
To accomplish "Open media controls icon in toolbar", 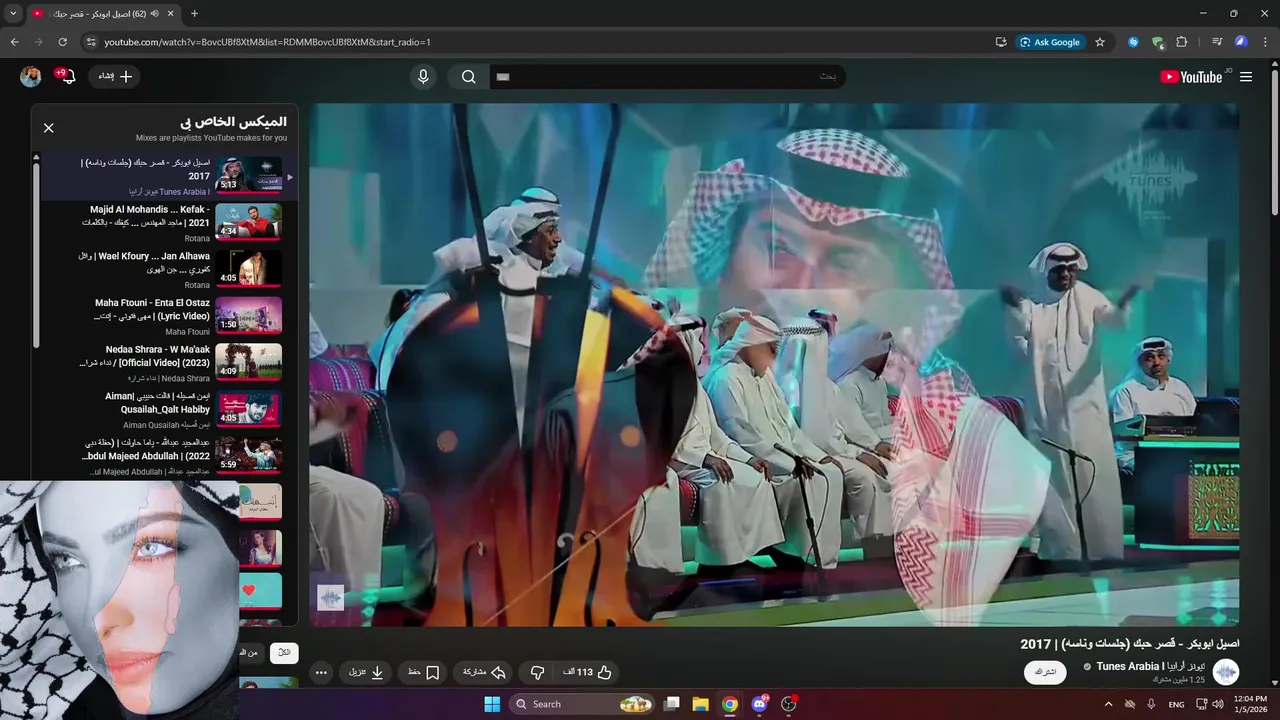I will tap(1217, 42).
